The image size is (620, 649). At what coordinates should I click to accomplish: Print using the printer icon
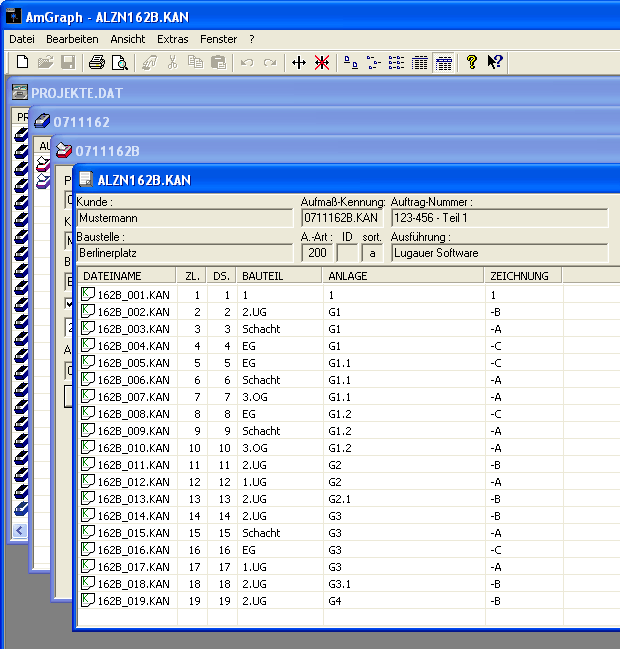point(97,62)
